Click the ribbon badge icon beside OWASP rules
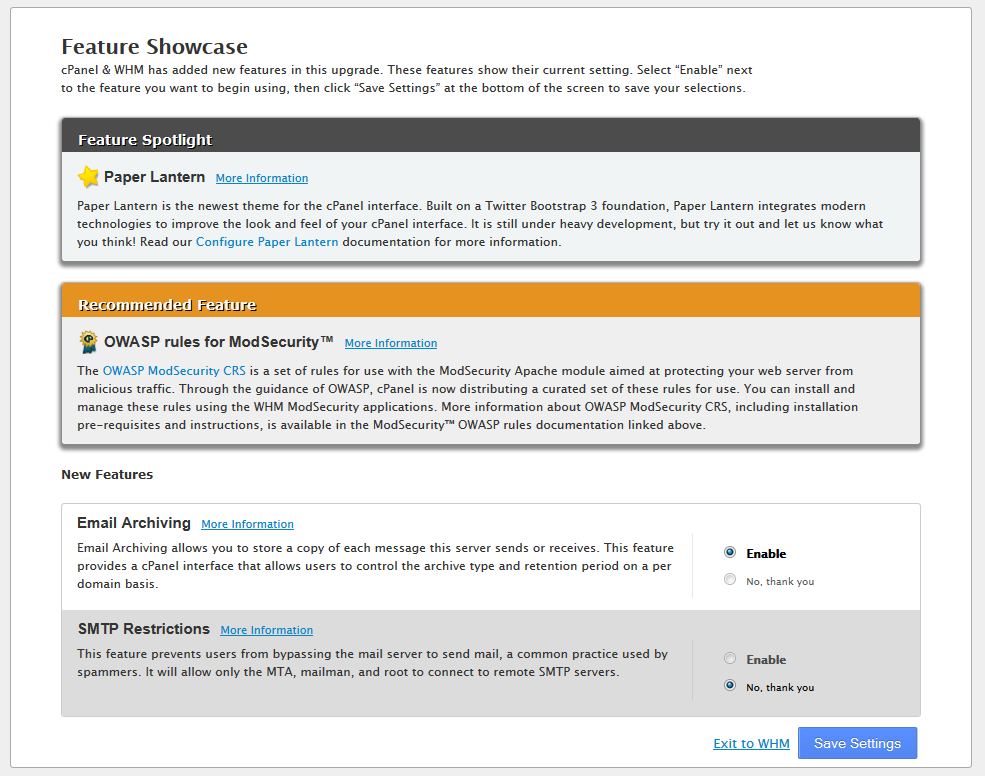The width and height of the screenshot is (985, 776). 89,342
